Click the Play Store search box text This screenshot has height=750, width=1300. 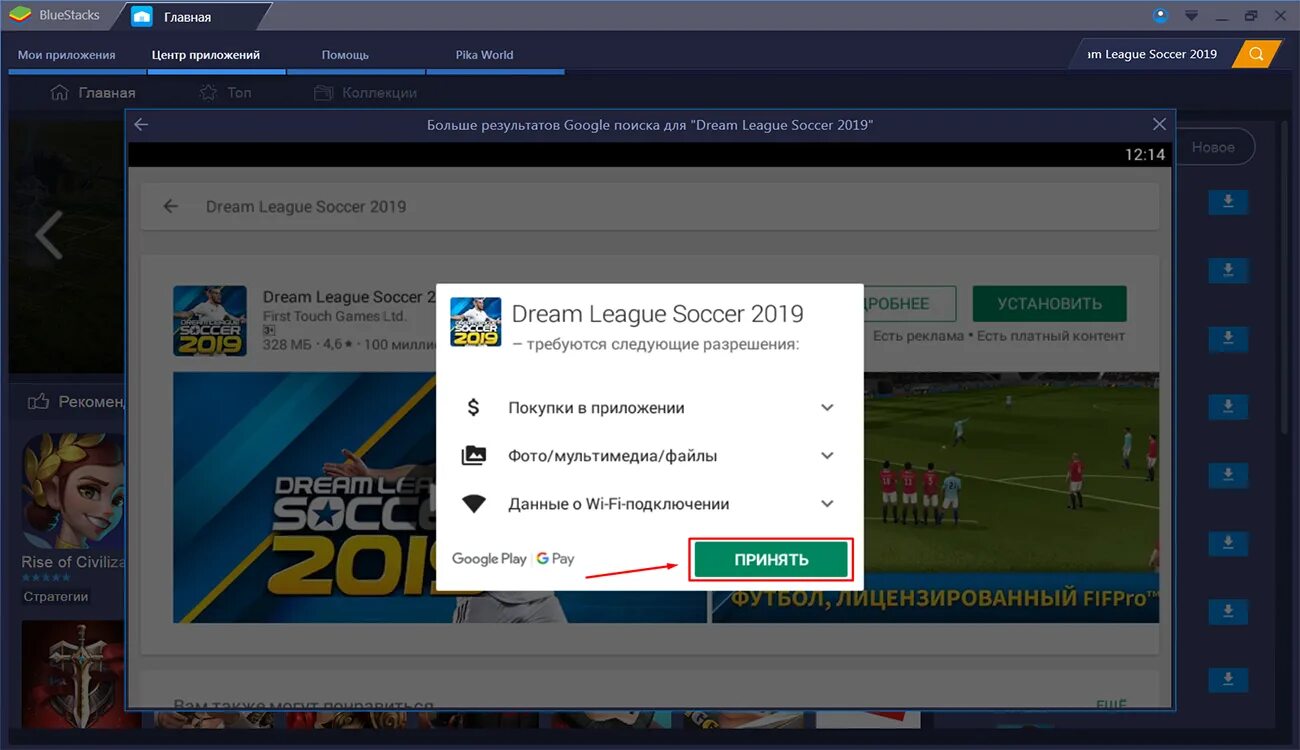[306, 207]
